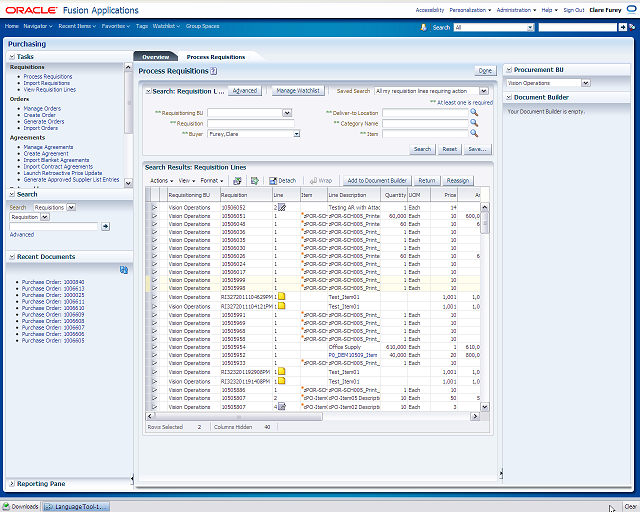Viewport: 640px width, 512px height.
Task: Open Purchase Order 1006613 link
Action: [53, 289]
